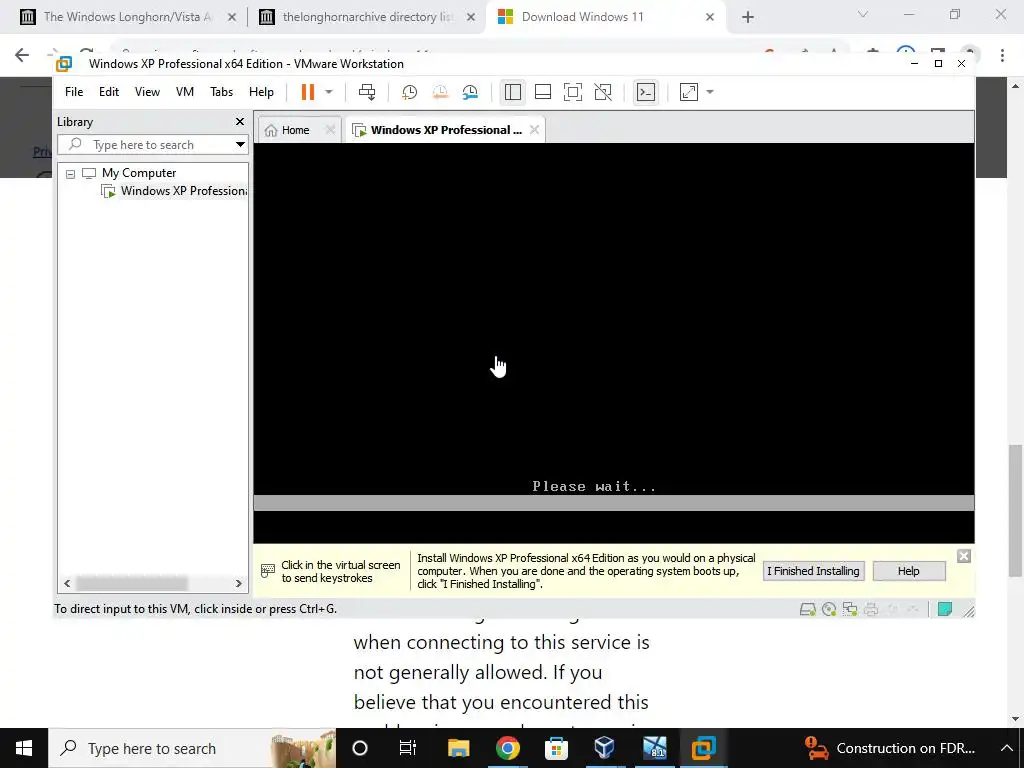This screenshot has width=1024, height=768.
Task: Click the Cortana circle icon
Action: pyautogui.click(x=360, y=748)
